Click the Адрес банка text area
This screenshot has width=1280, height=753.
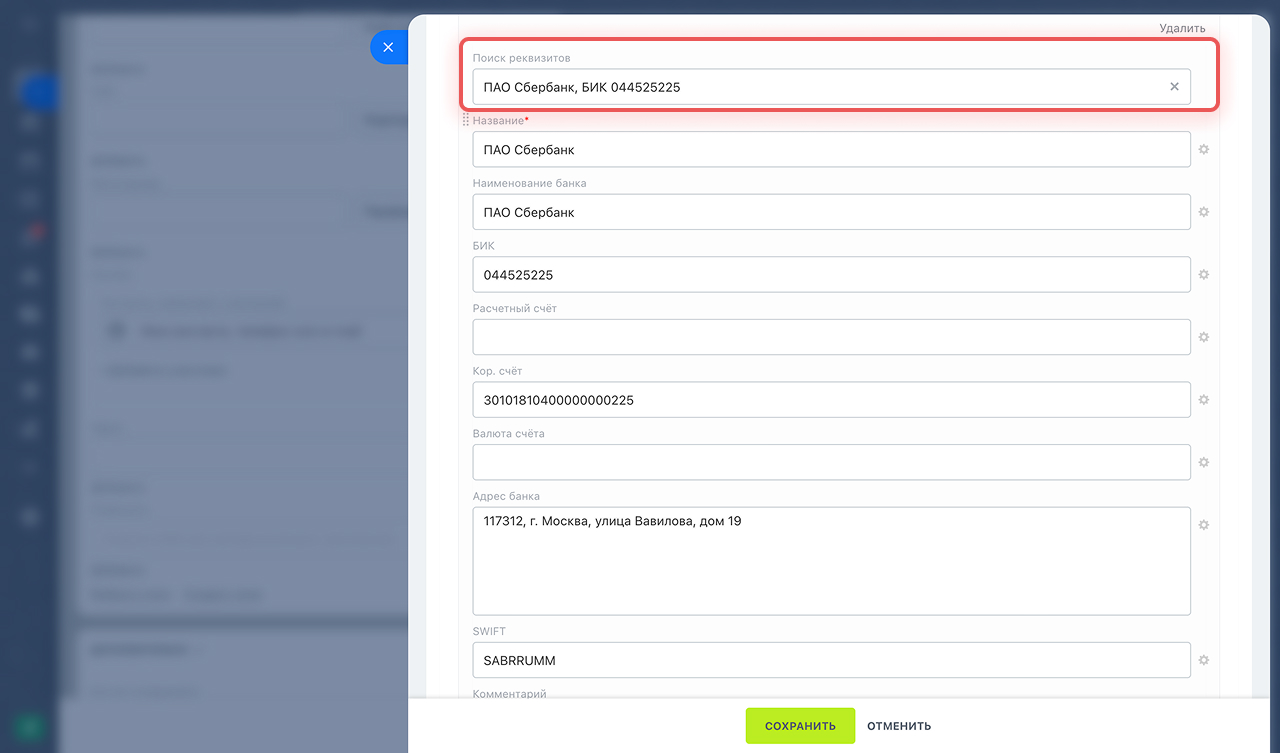click(831, 561)
